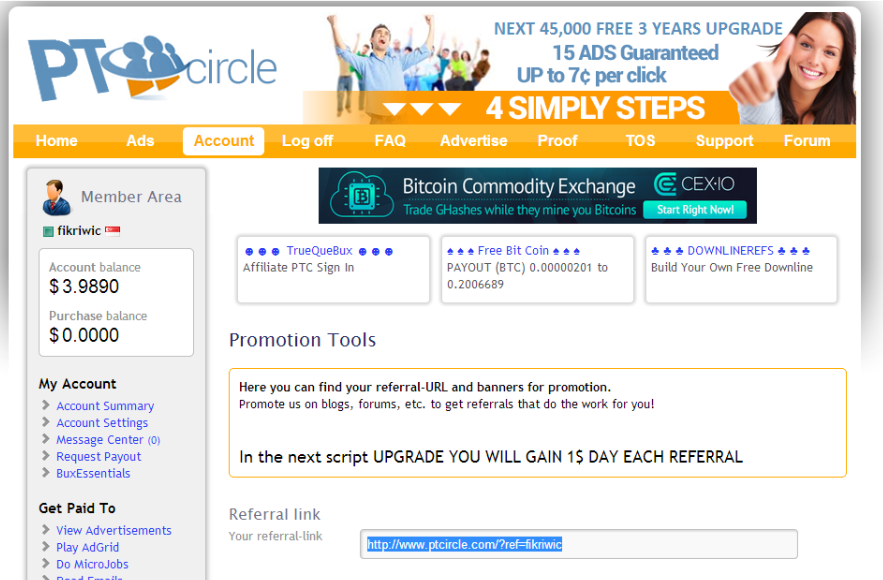The height and width of the screenshot is (580, 883).
Task: Click the Promotion Tools heading
Action: tap(302, 340)
